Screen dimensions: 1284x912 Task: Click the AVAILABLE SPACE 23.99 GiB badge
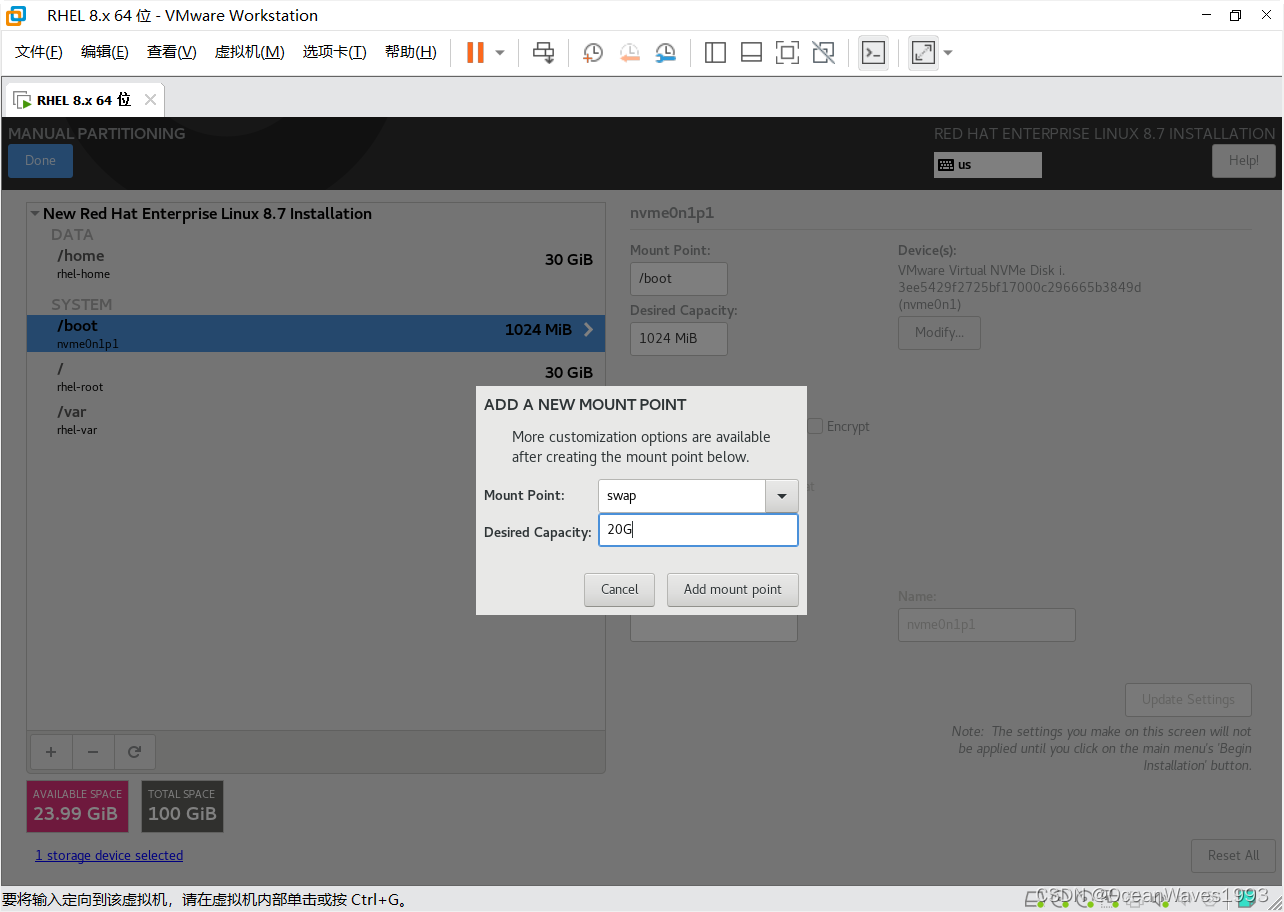pyautogui.click(x=76, y=806)
